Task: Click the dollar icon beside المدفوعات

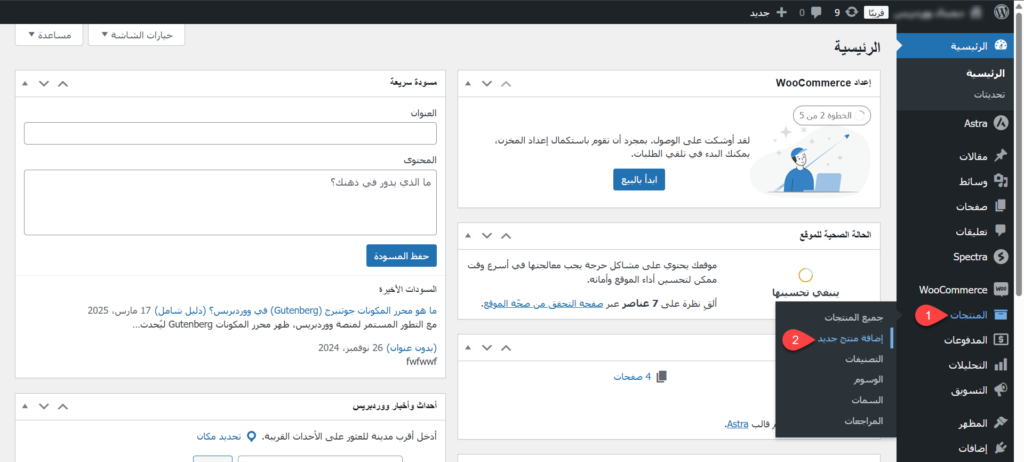Action: click(1000, 340)
